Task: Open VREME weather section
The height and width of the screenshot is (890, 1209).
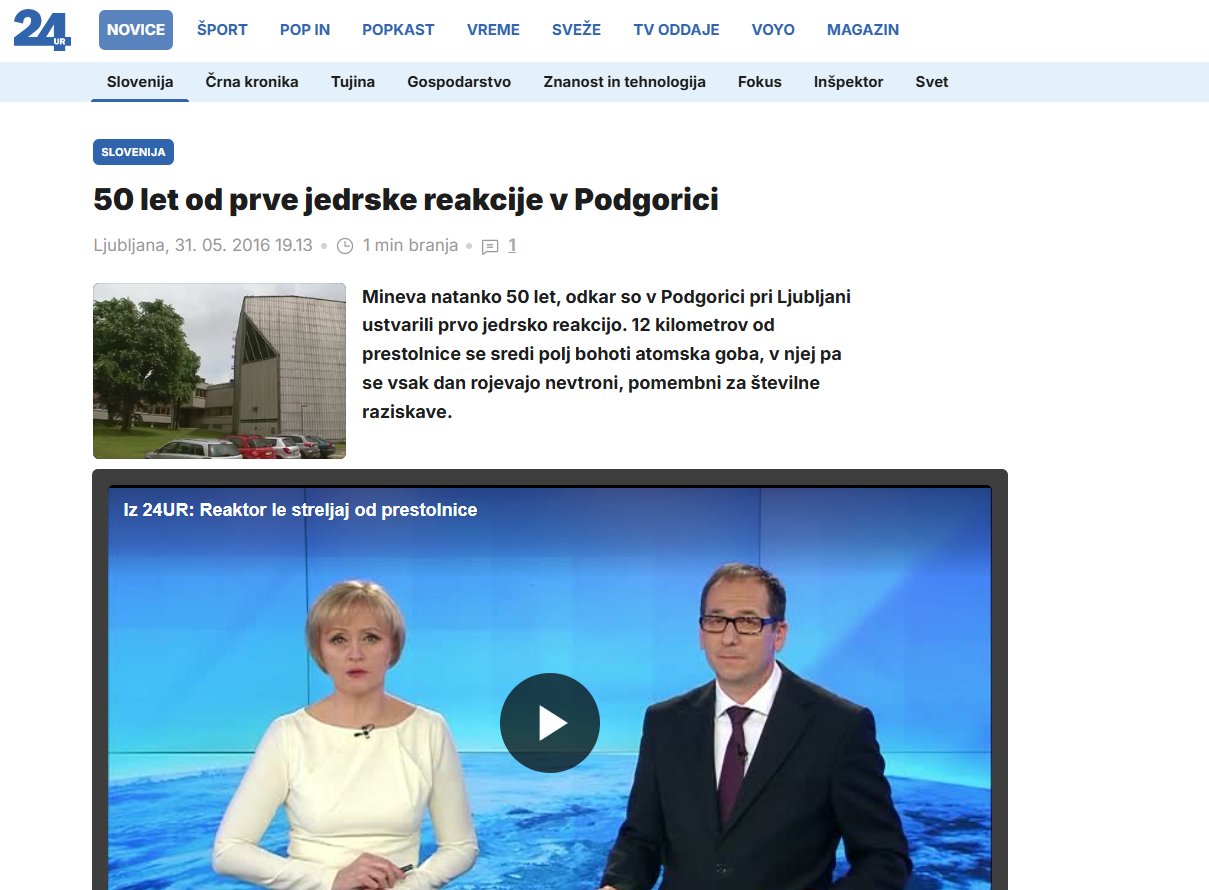Action: tap(493, 30)
